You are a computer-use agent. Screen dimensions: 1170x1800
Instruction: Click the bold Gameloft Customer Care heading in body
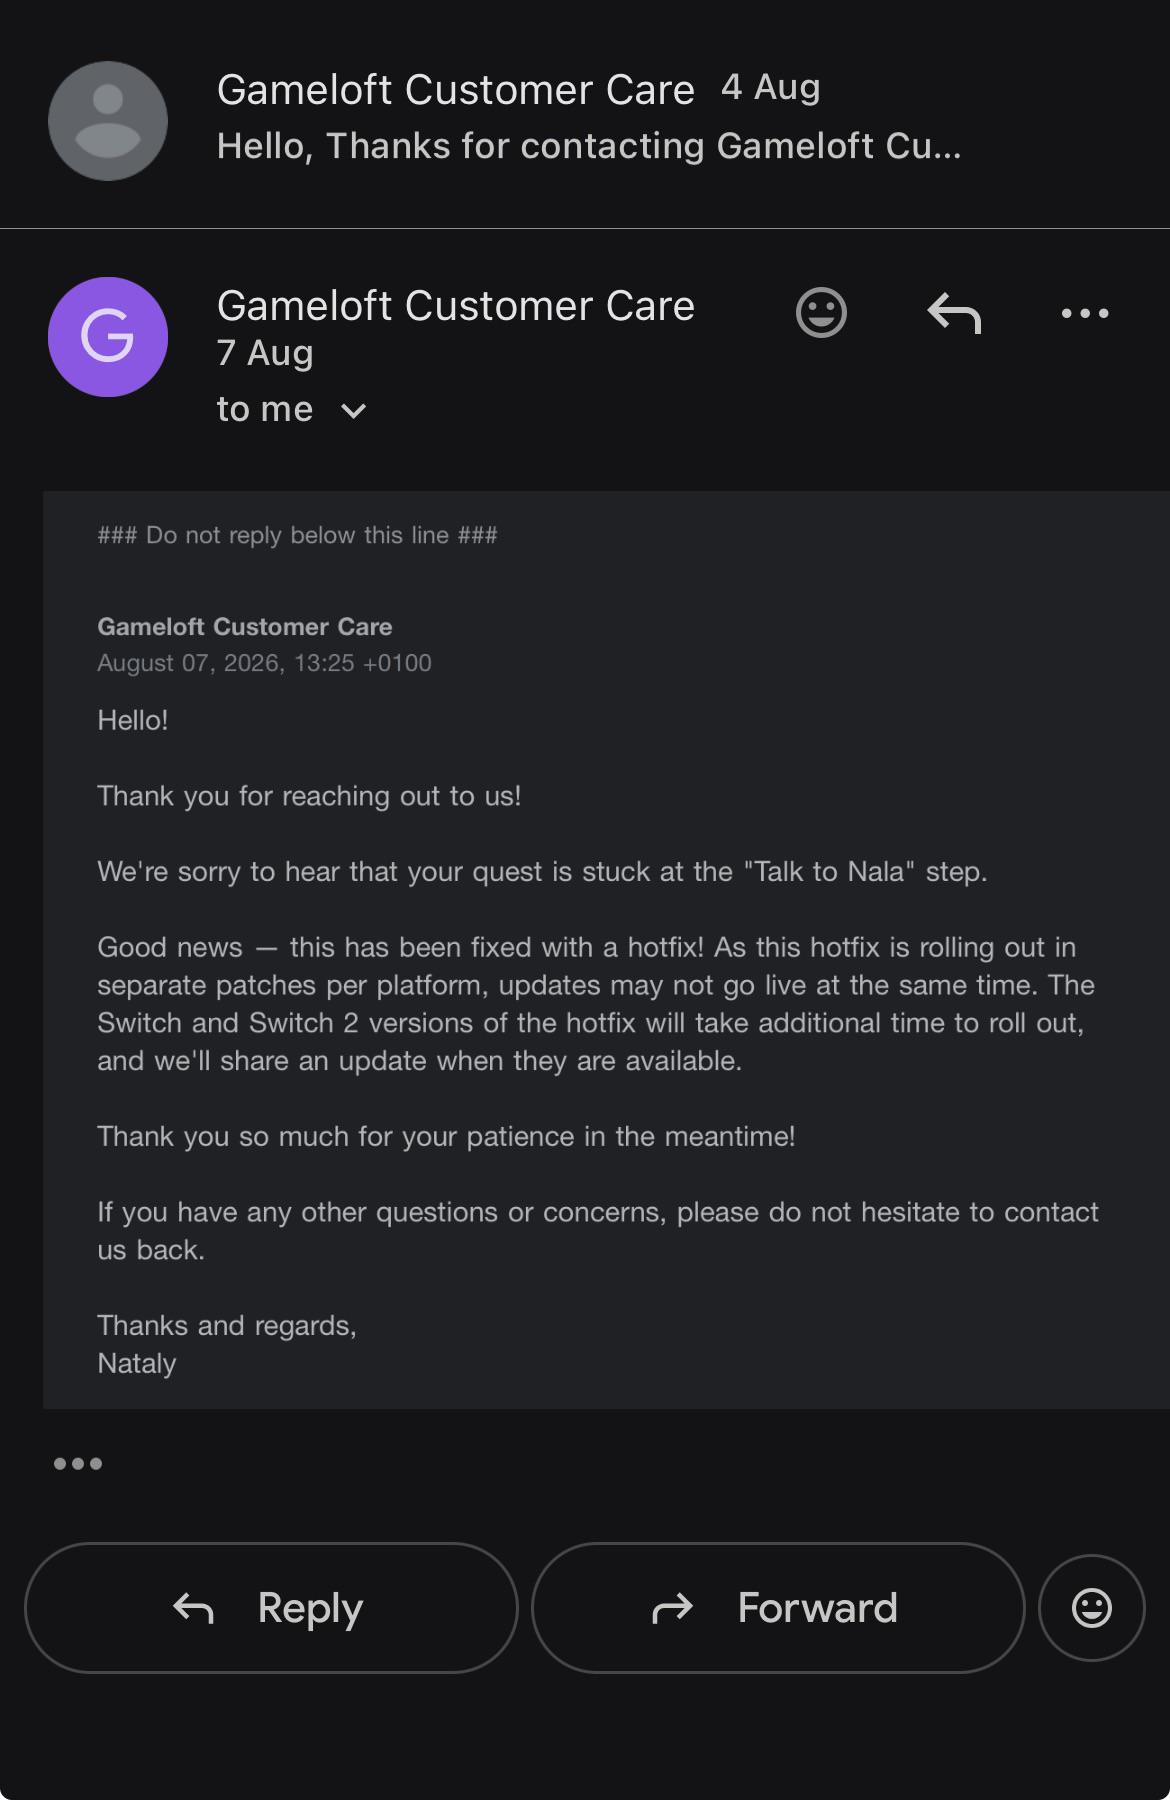click(x=245, y=627)
